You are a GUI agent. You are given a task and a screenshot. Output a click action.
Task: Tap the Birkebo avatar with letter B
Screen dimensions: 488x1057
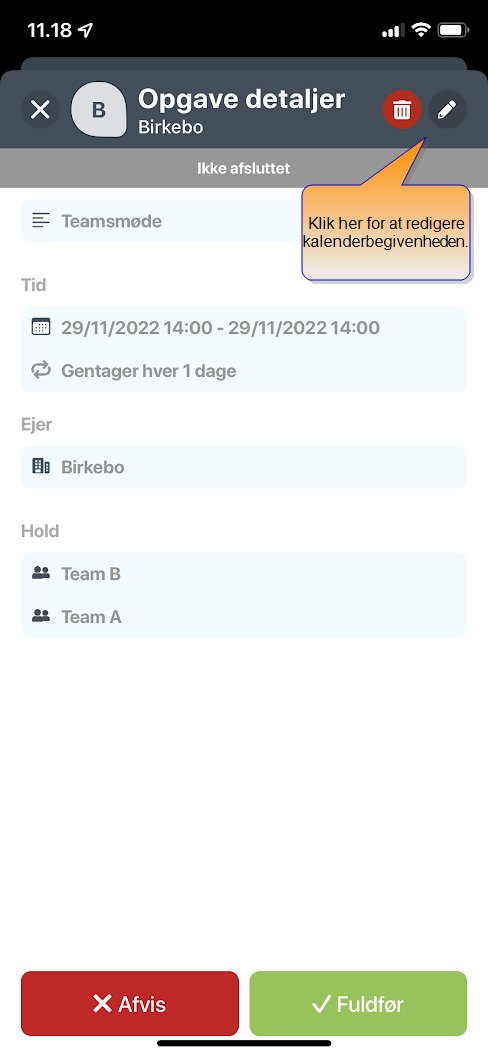98,110
